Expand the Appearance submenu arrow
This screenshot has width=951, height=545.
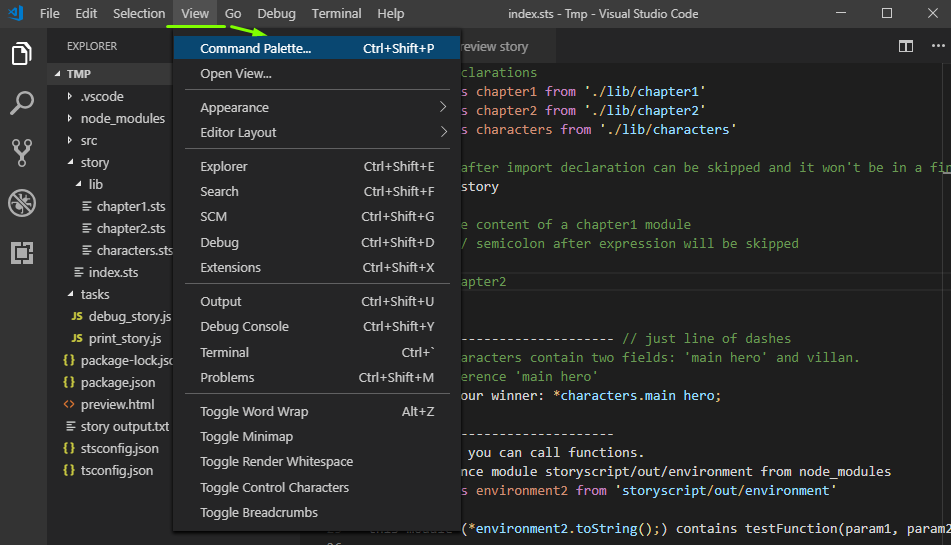point(443,107)
